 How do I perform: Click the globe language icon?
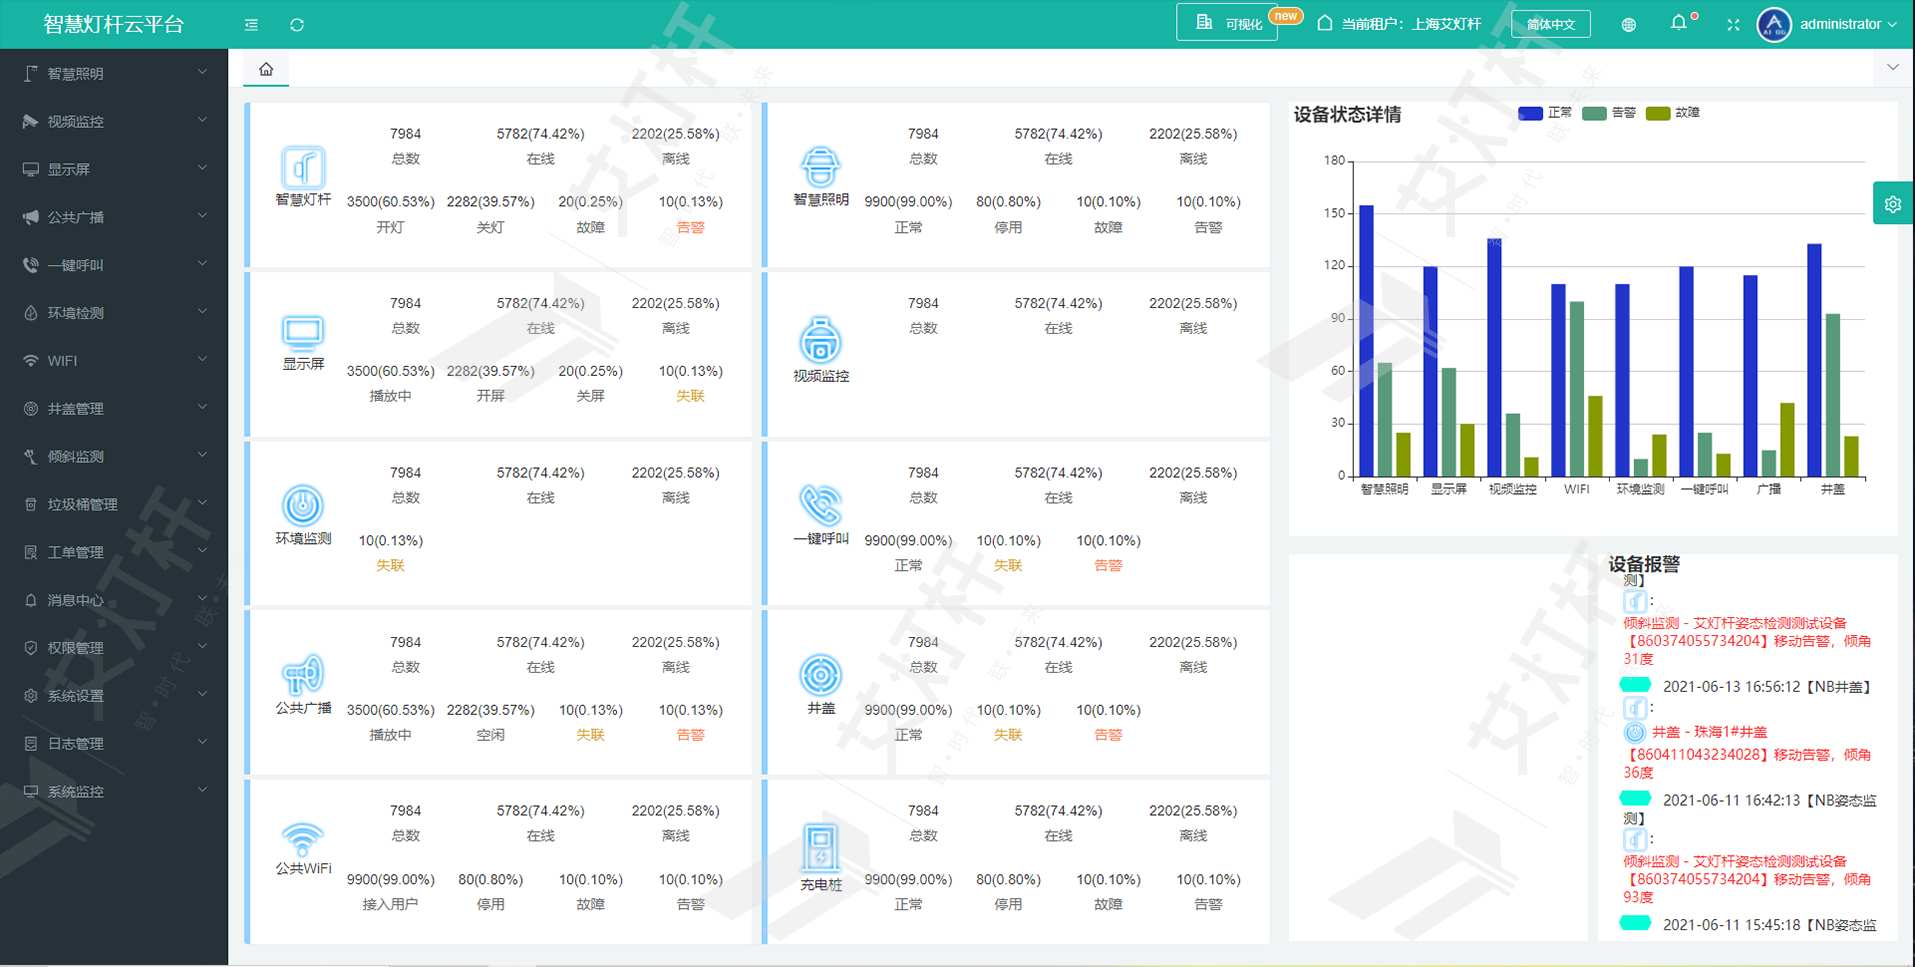pyautogui.click(x=1629, y=25)
